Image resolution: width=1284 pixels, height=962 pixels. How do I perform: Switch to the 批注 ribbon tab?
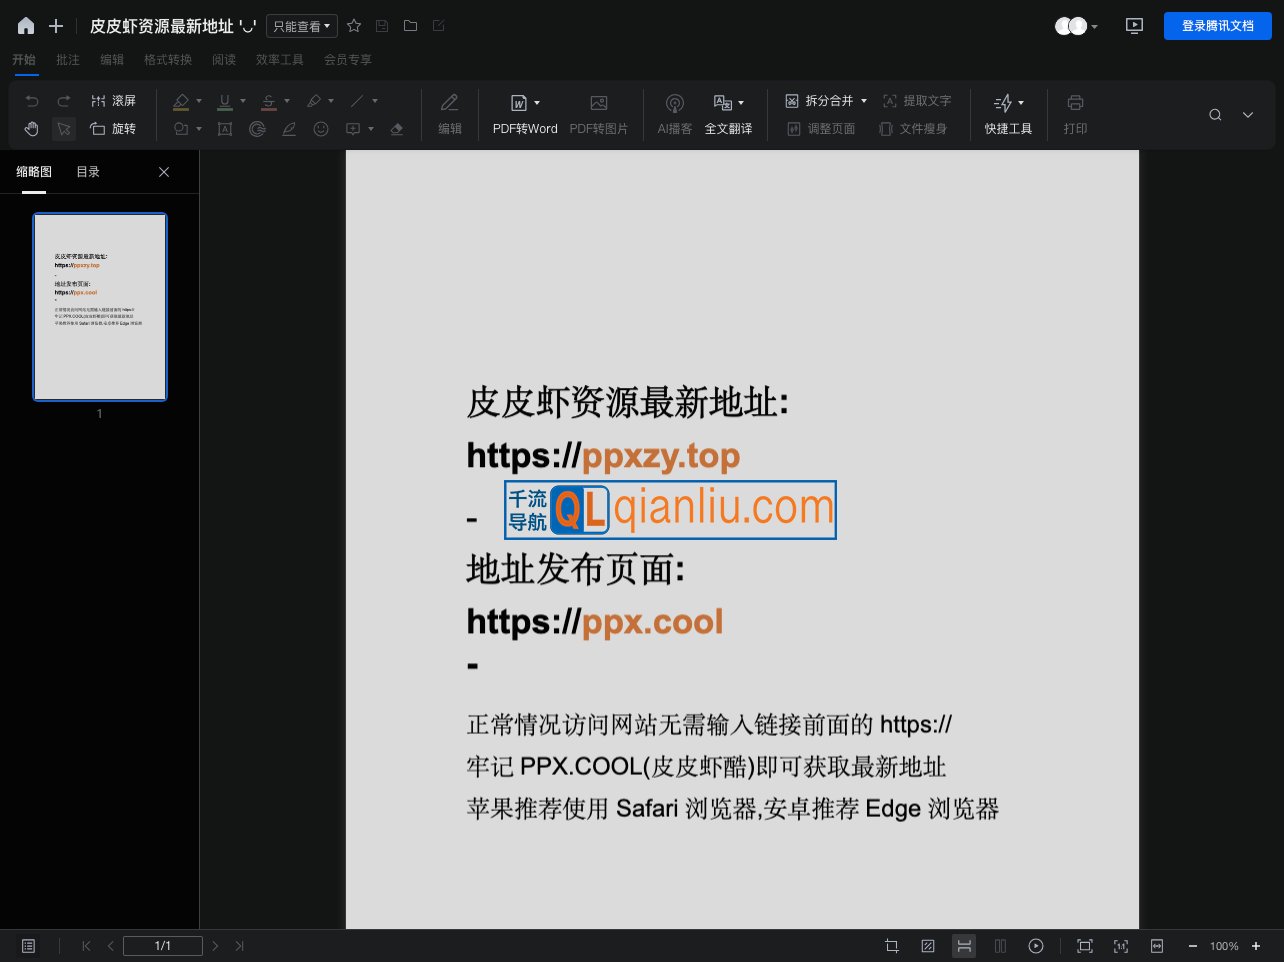68,60
